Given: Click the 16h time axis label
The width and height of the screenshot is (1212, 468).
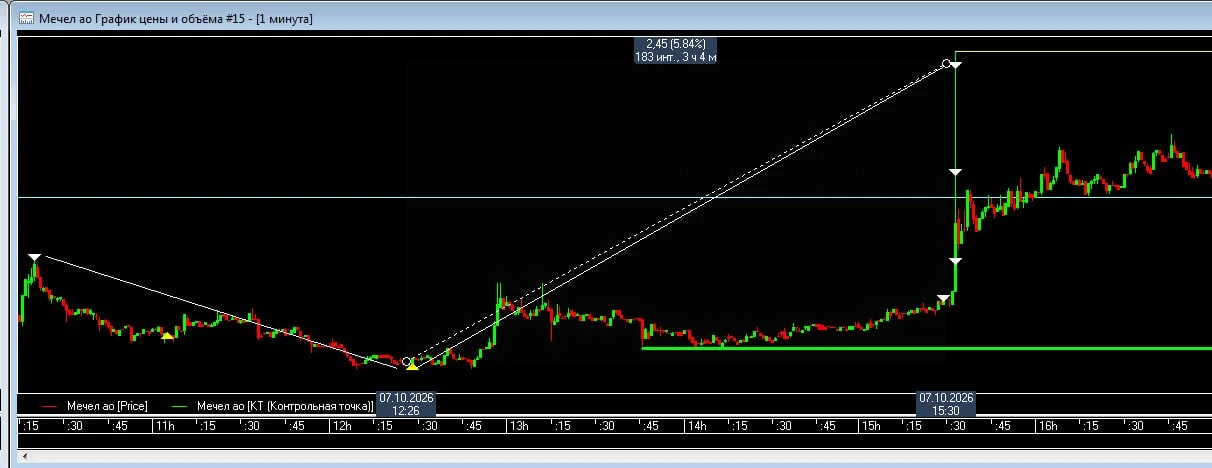Looking at the screenshot, I should [x=1047, y=426].
